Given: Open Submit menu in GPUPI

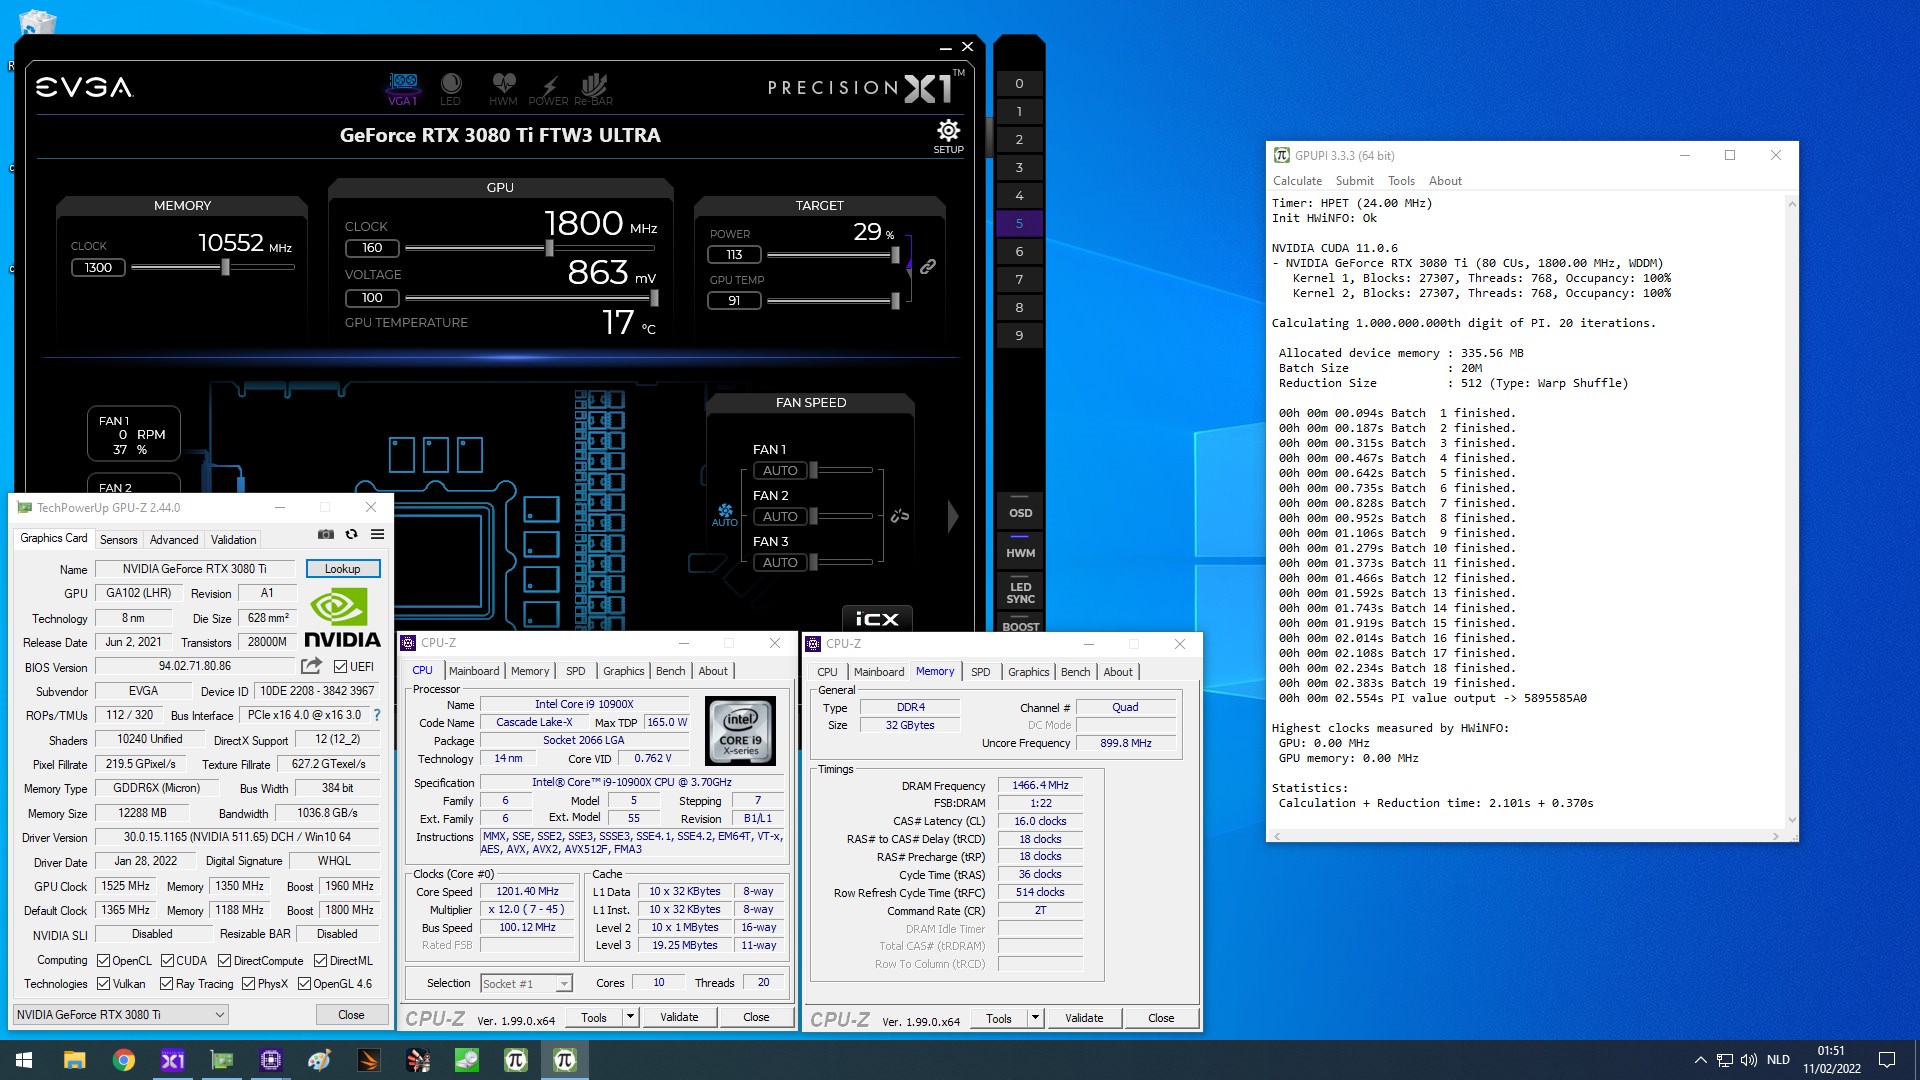Looking at the screenshot, I should click(1355, 181).
